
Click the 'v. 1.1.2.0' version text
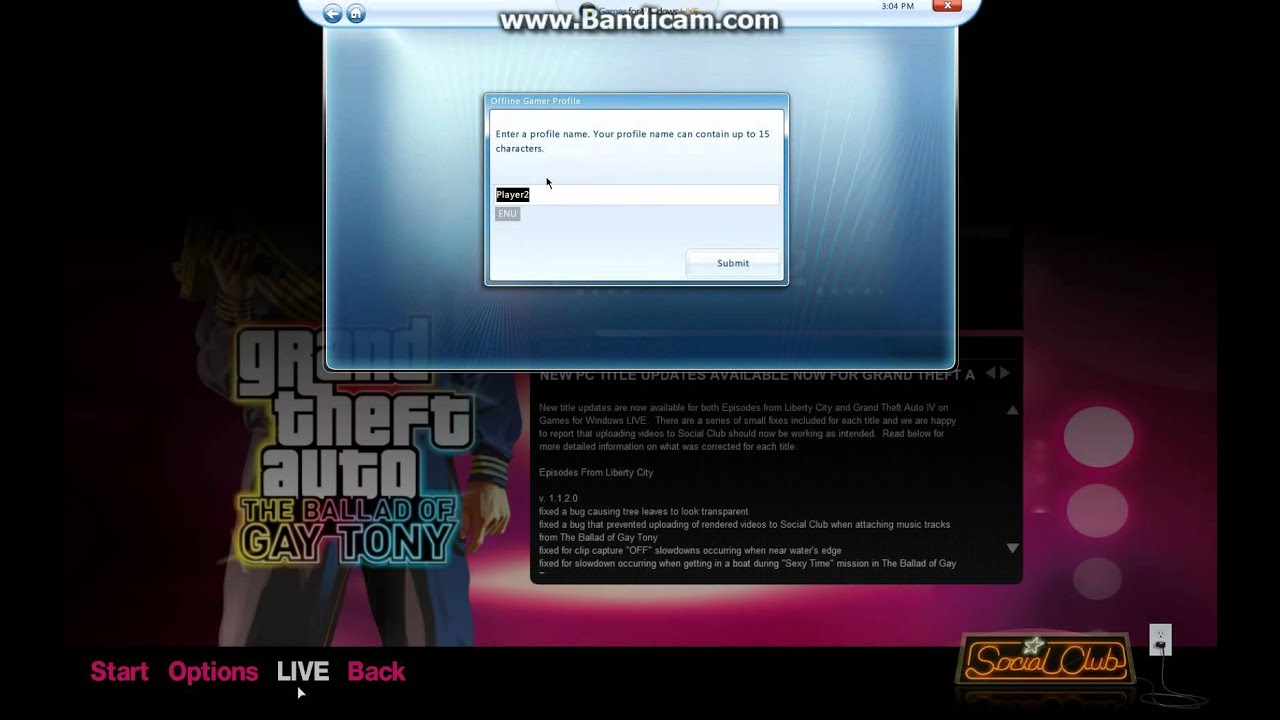(x=558, y=498)
